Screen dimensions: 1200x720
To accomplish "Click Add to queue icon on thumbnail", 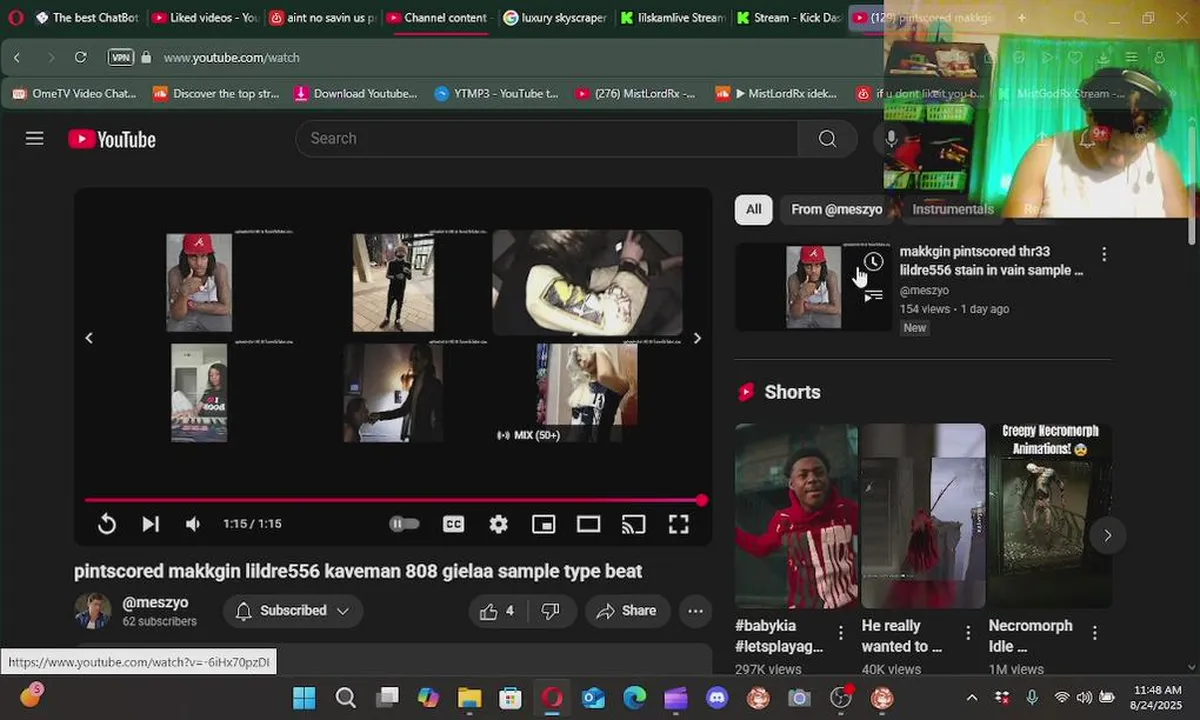I will 873,296.
